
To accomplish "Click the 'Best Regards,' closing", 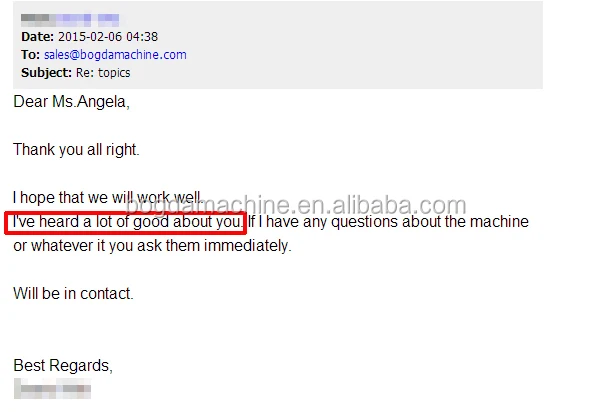I will 63,366.
